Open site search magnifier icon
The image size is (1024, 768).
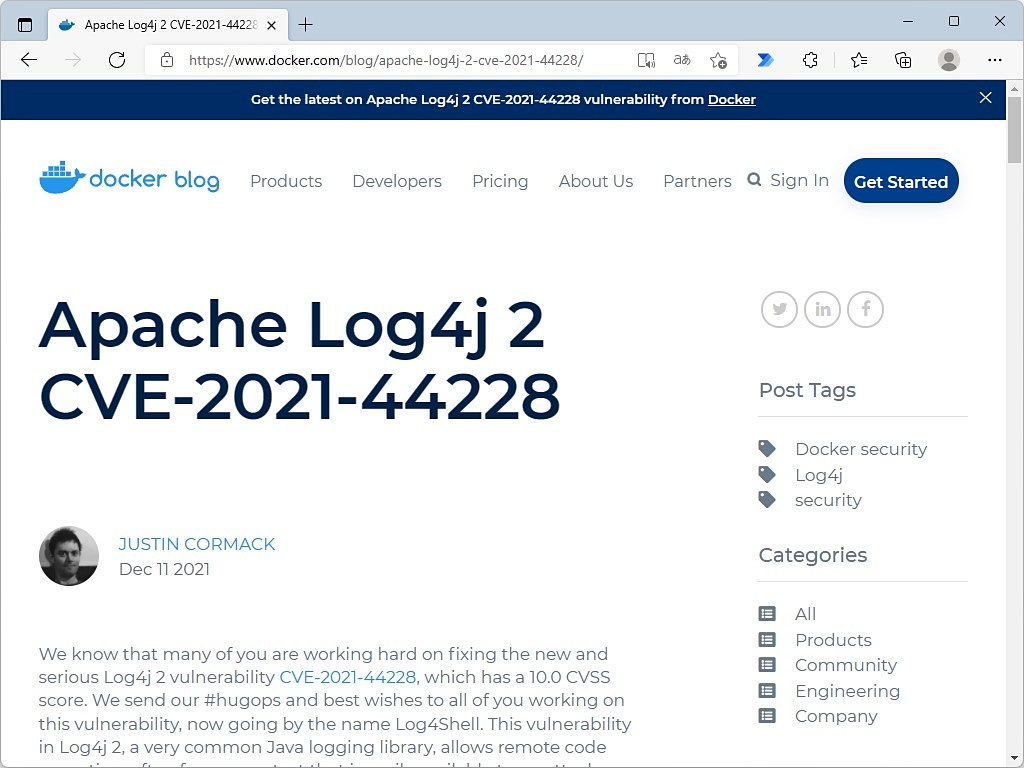pyautogui.click(x=754, y=180)
